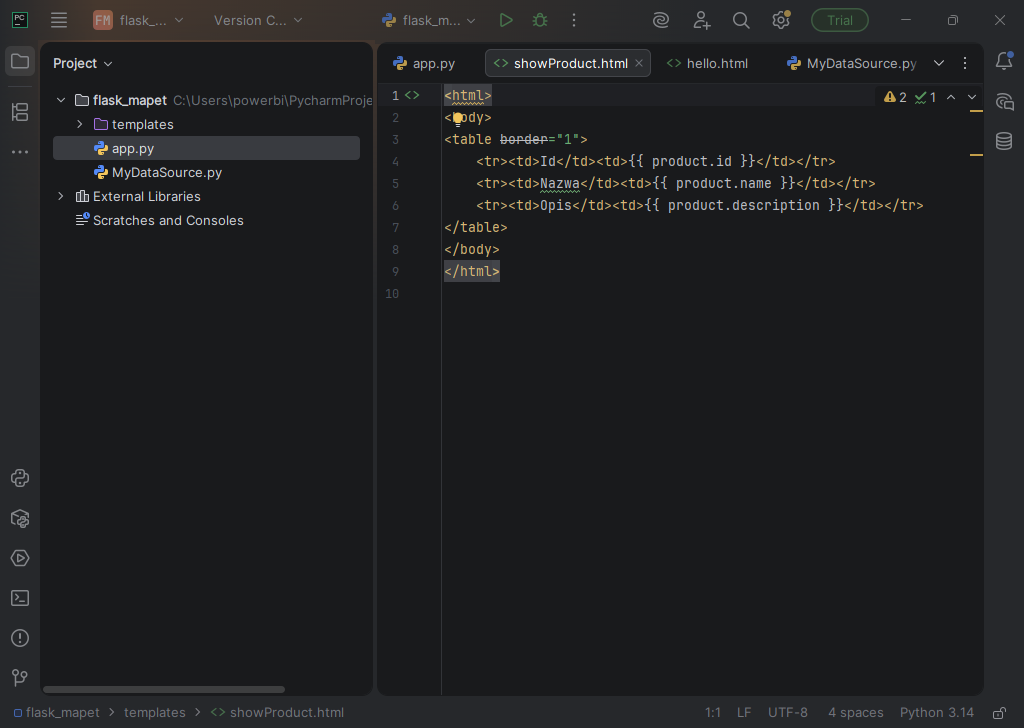
Task: Click the warnings count indicator
Action: point(895,97)
